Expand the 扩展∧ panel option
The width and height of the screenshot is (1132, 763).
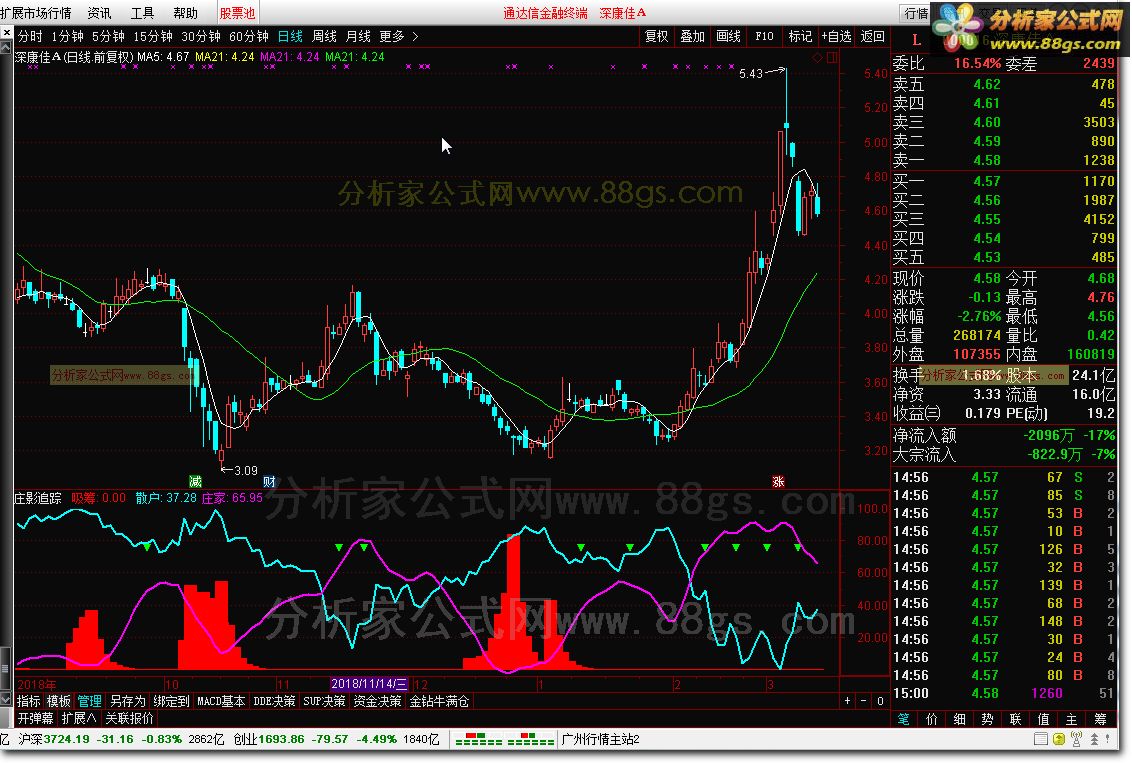pyautogui.click(x=79, y=718)
